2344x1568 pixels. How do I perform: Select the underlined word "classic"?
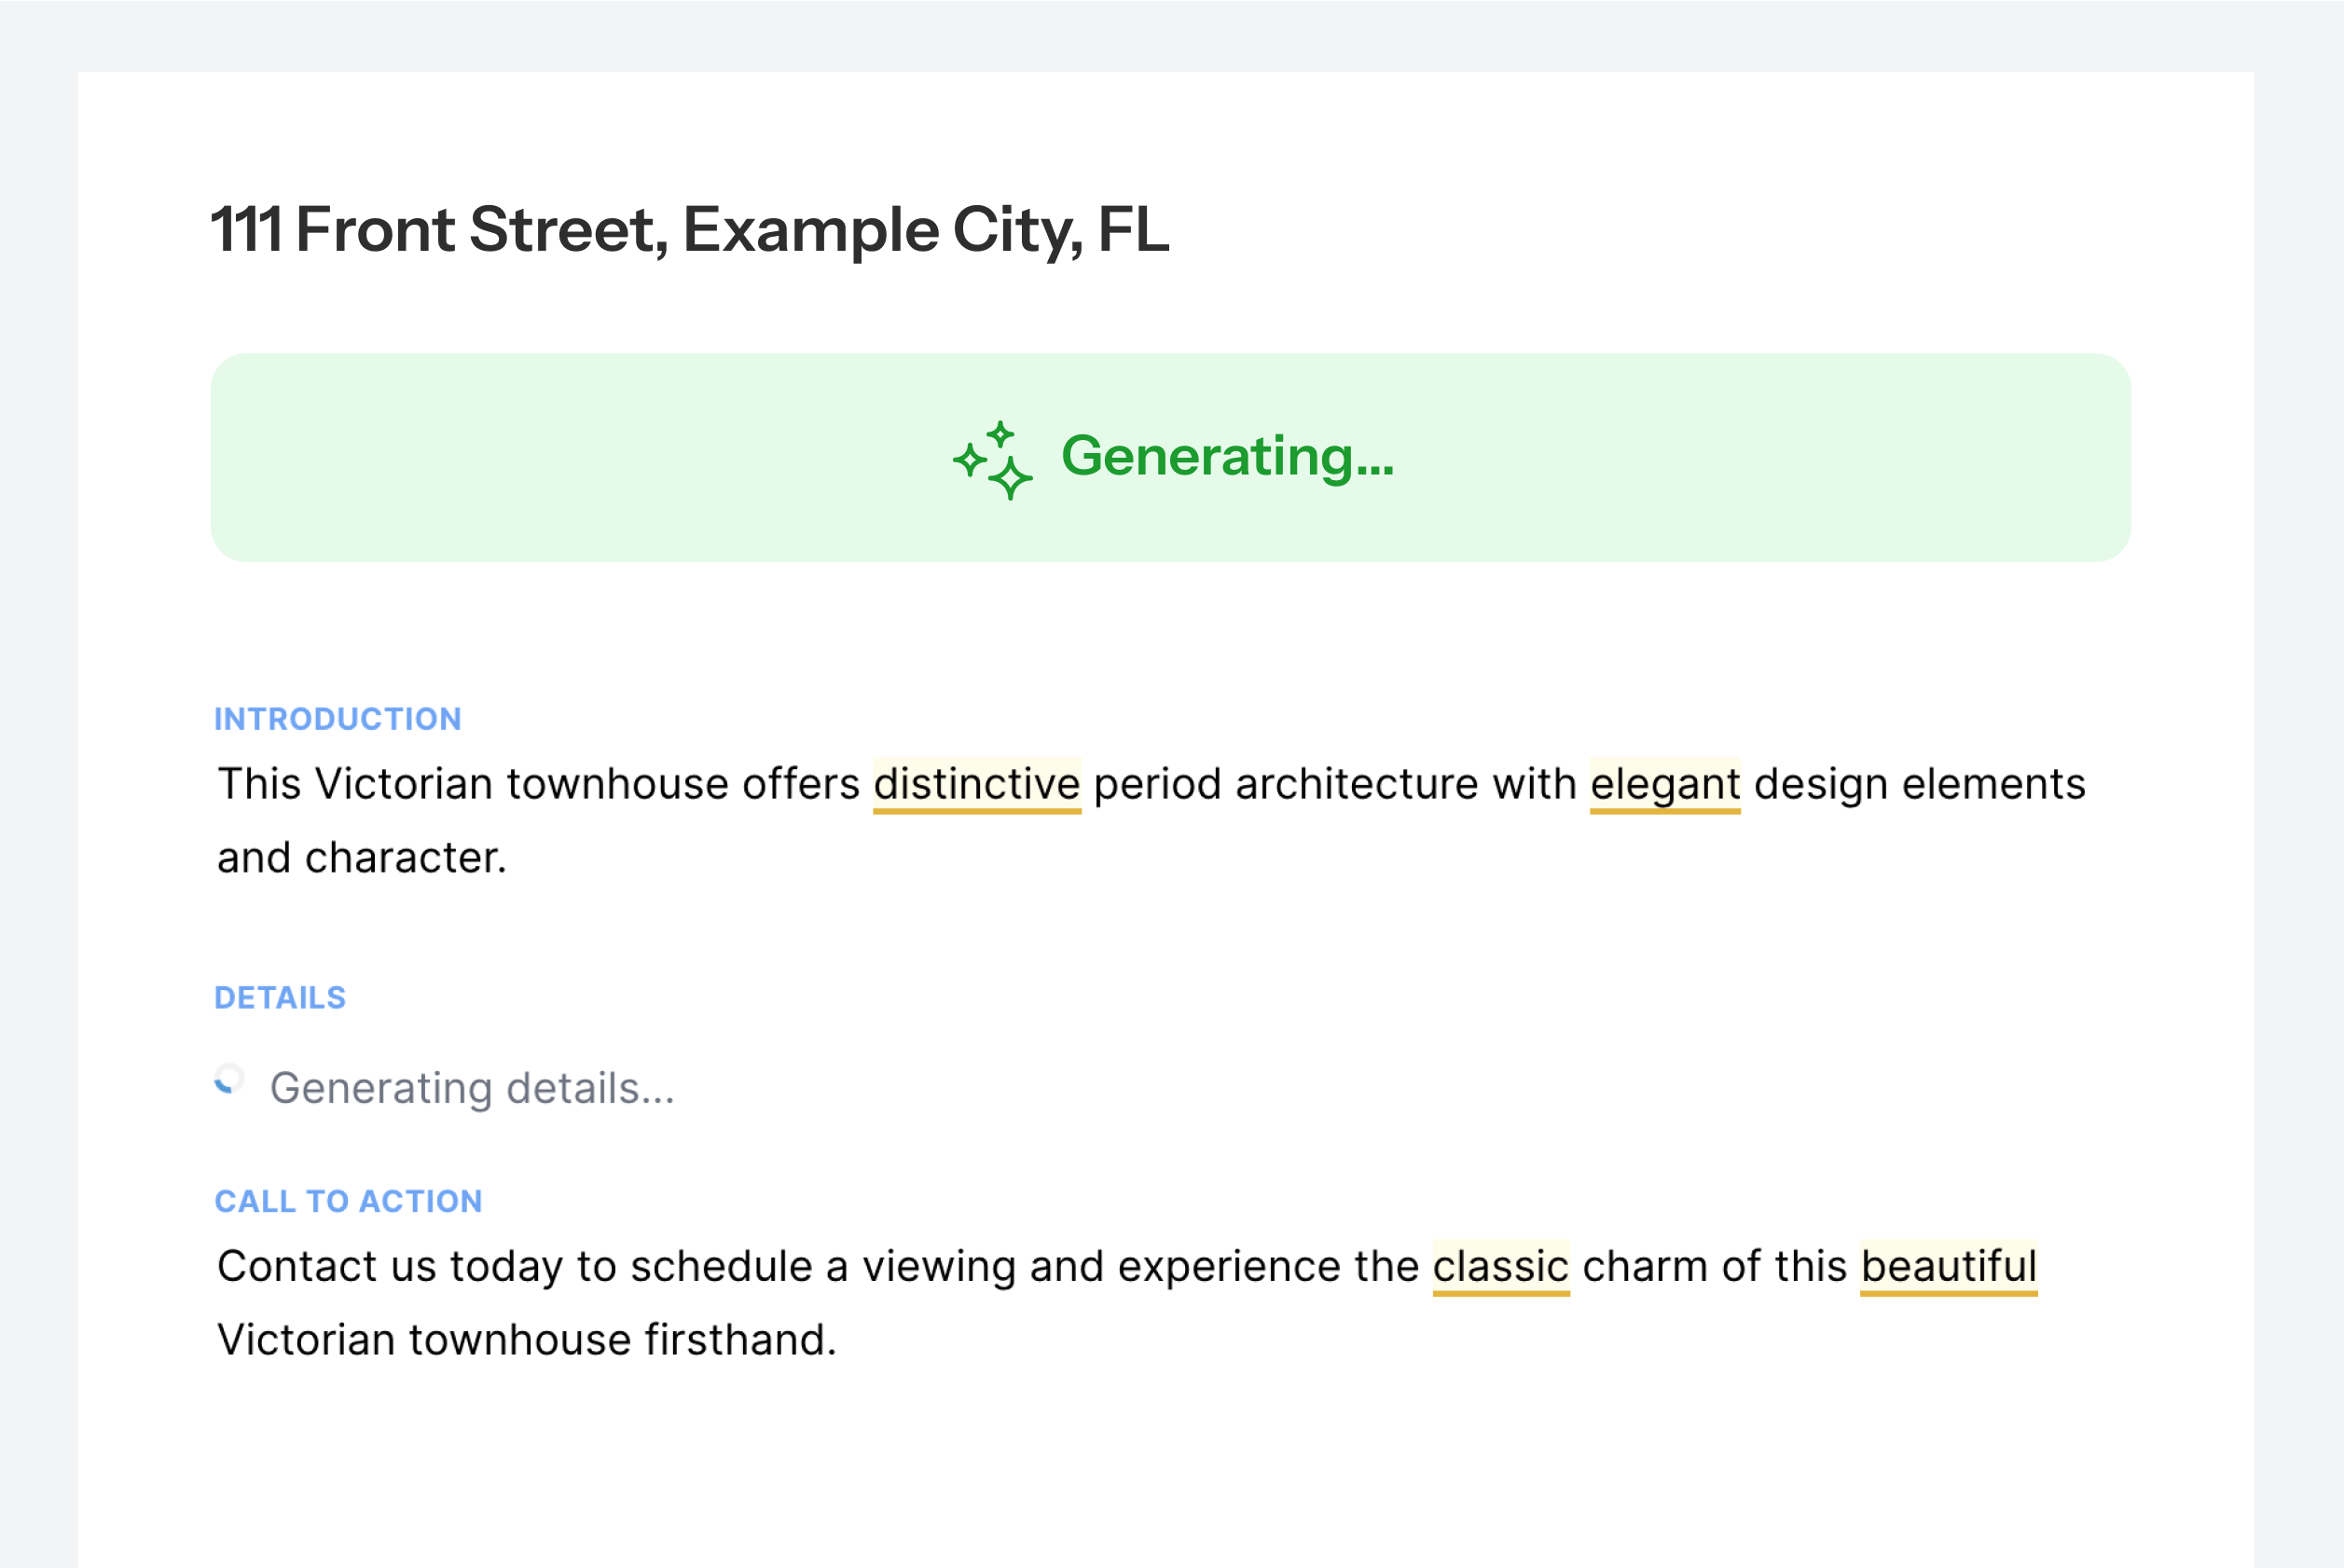[x=1500, y=1267]
